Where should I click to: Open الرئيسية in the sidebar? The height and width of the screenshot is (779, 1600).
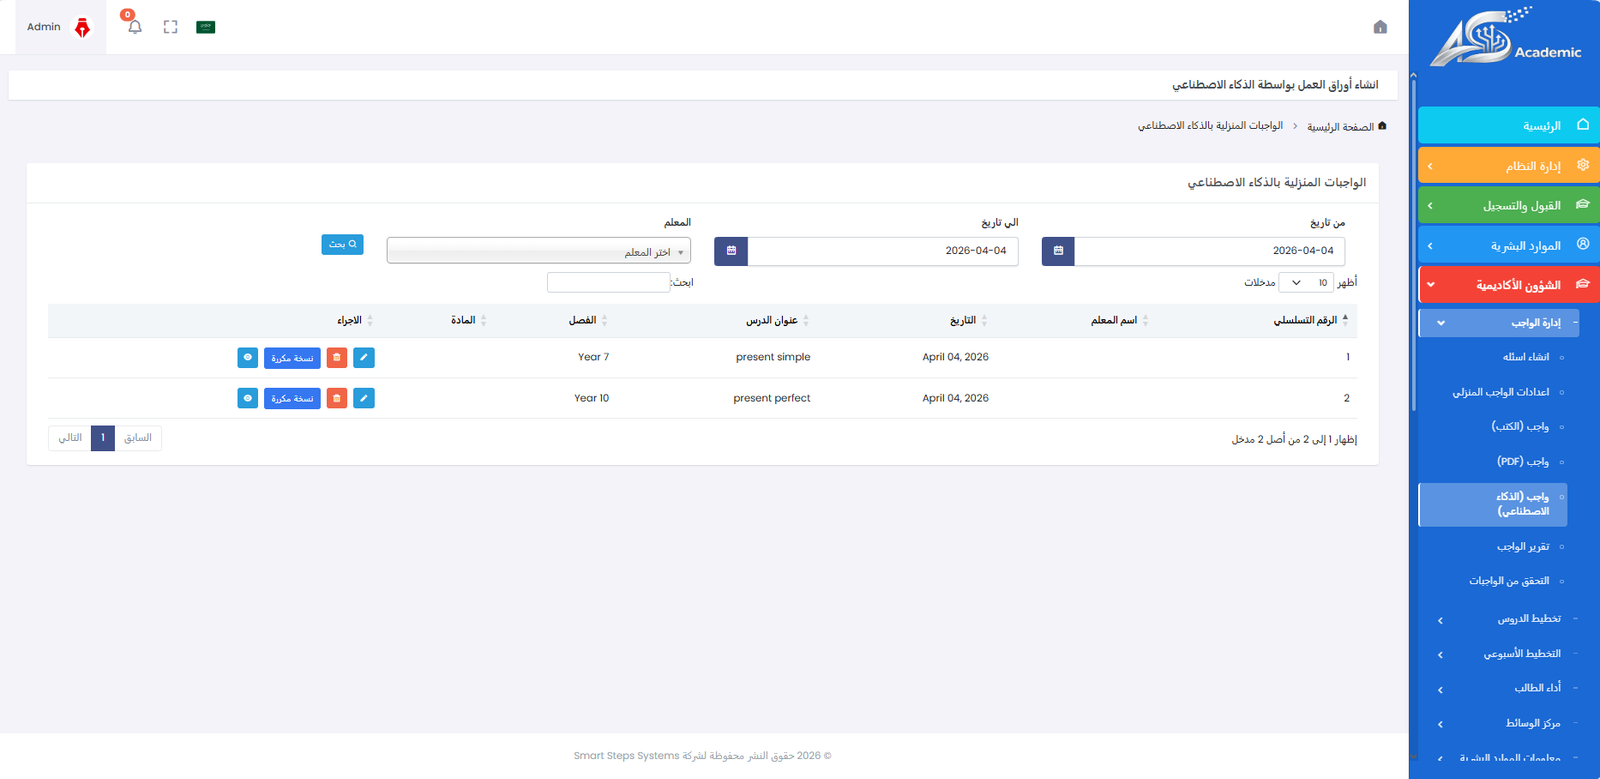pos(1509,125)
